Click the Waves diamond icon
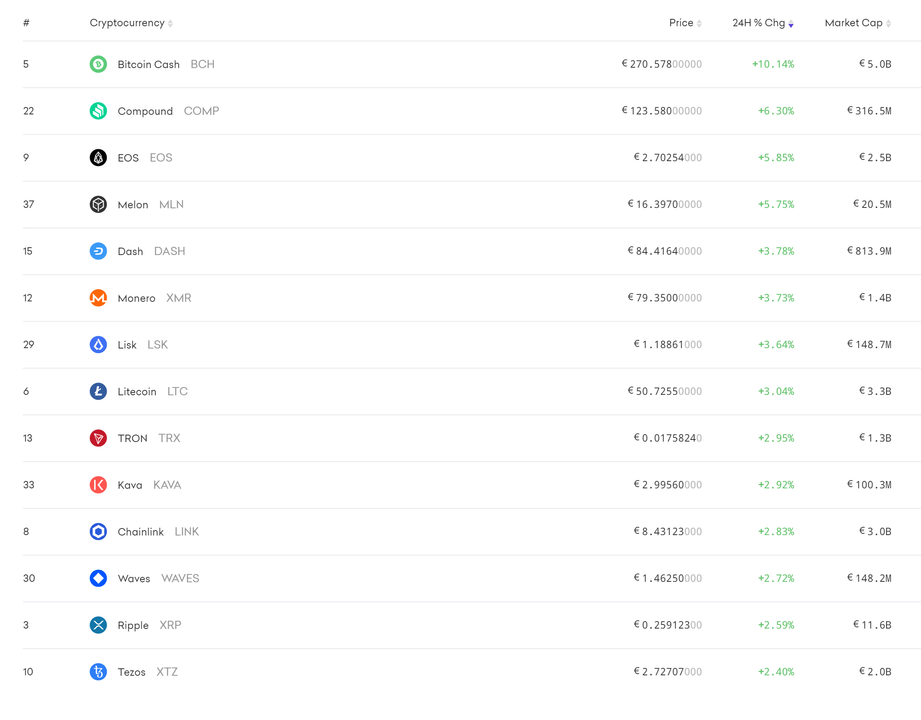921x720 pixels. click(98, 578)
